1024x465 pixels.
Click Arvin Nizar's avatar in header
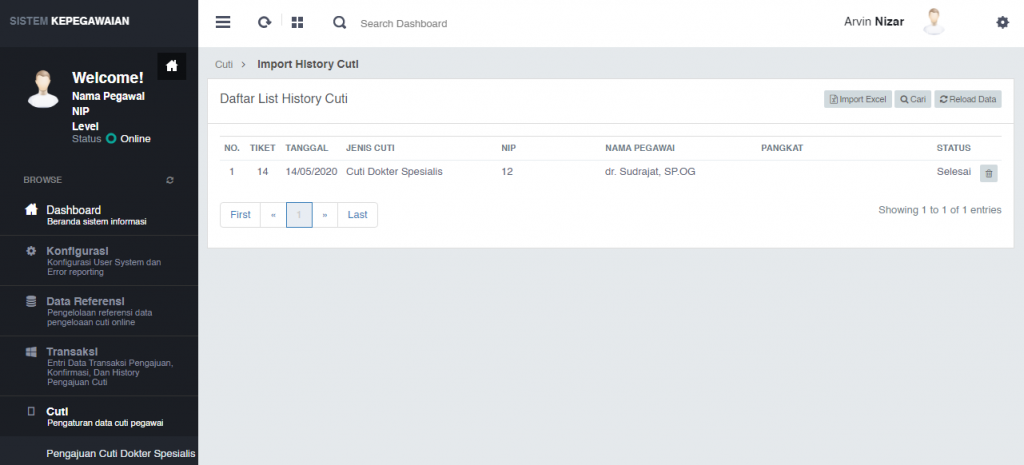point(934,22)
